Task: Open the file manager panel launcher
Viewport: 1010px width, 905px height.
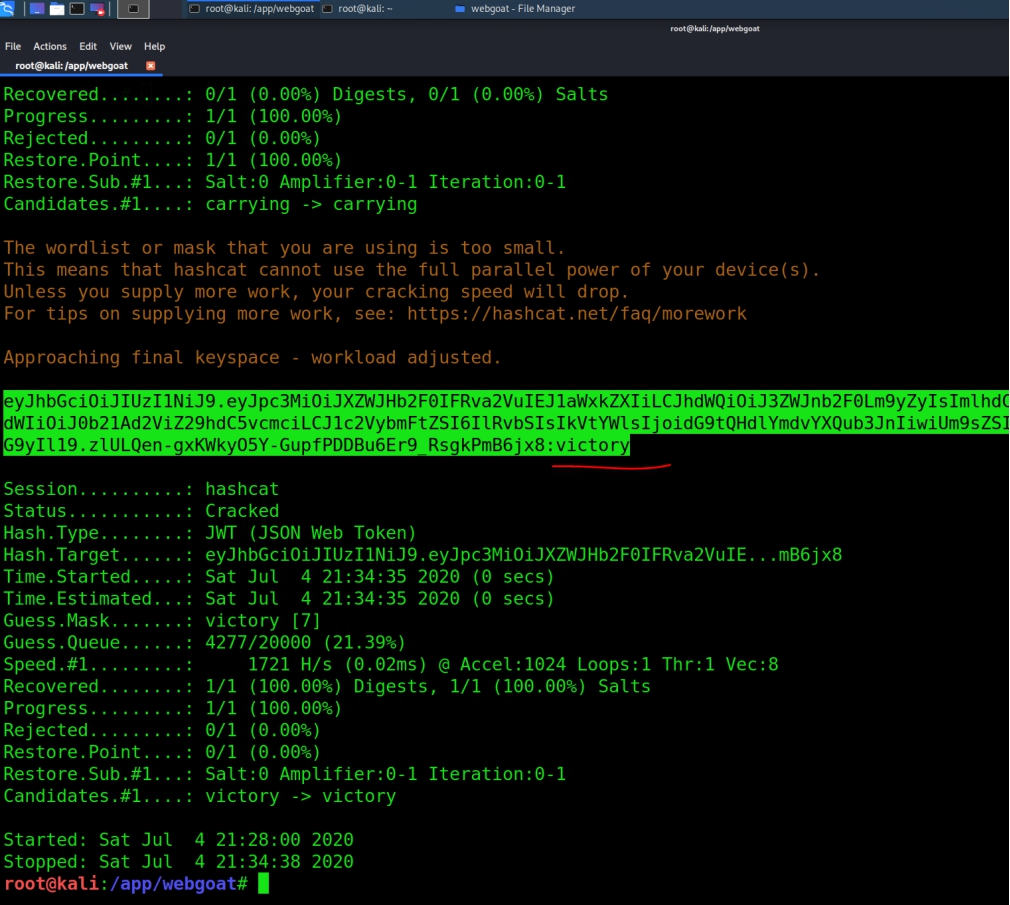Action: (57, 9)
